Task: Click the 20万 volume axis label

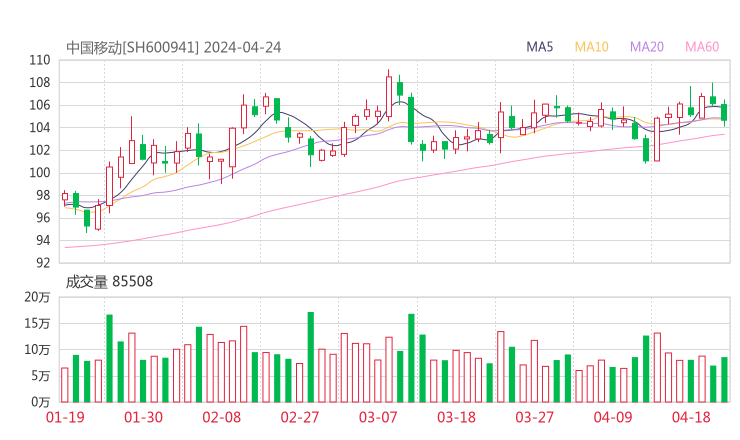Action: (x=37, y=297)
